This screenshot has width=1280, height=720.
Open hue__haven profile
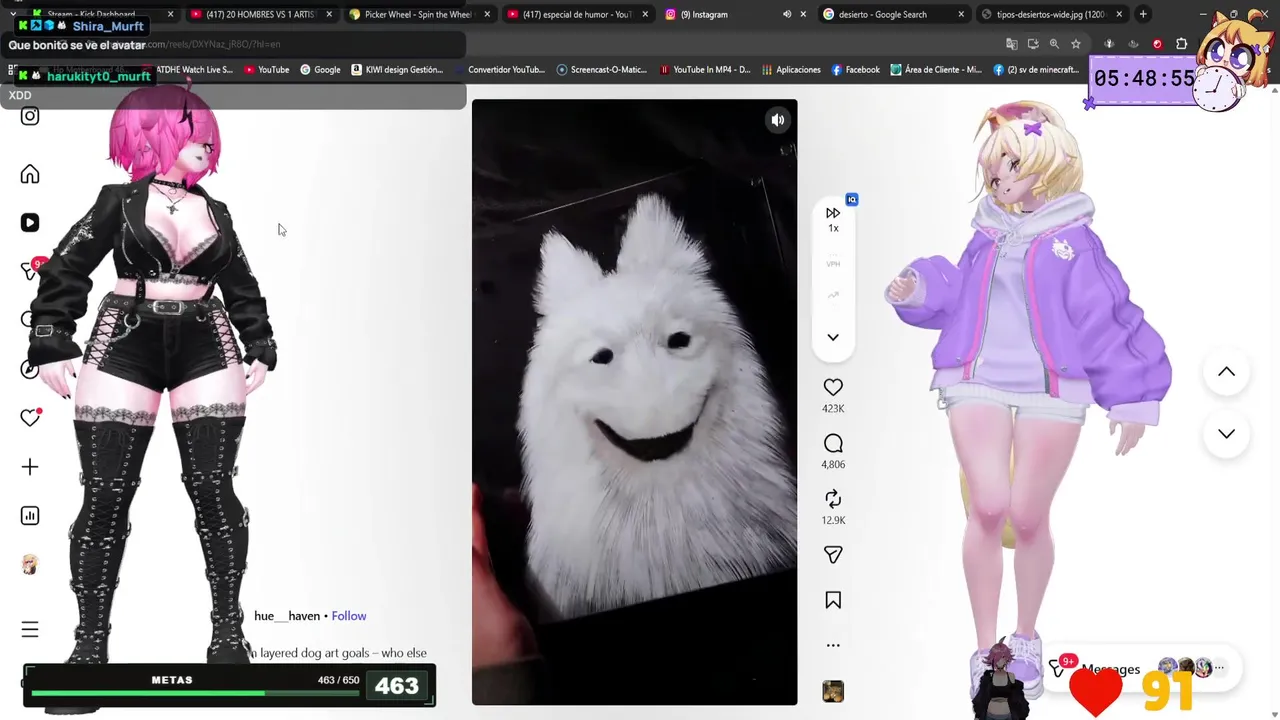click(x=287, y=616)
